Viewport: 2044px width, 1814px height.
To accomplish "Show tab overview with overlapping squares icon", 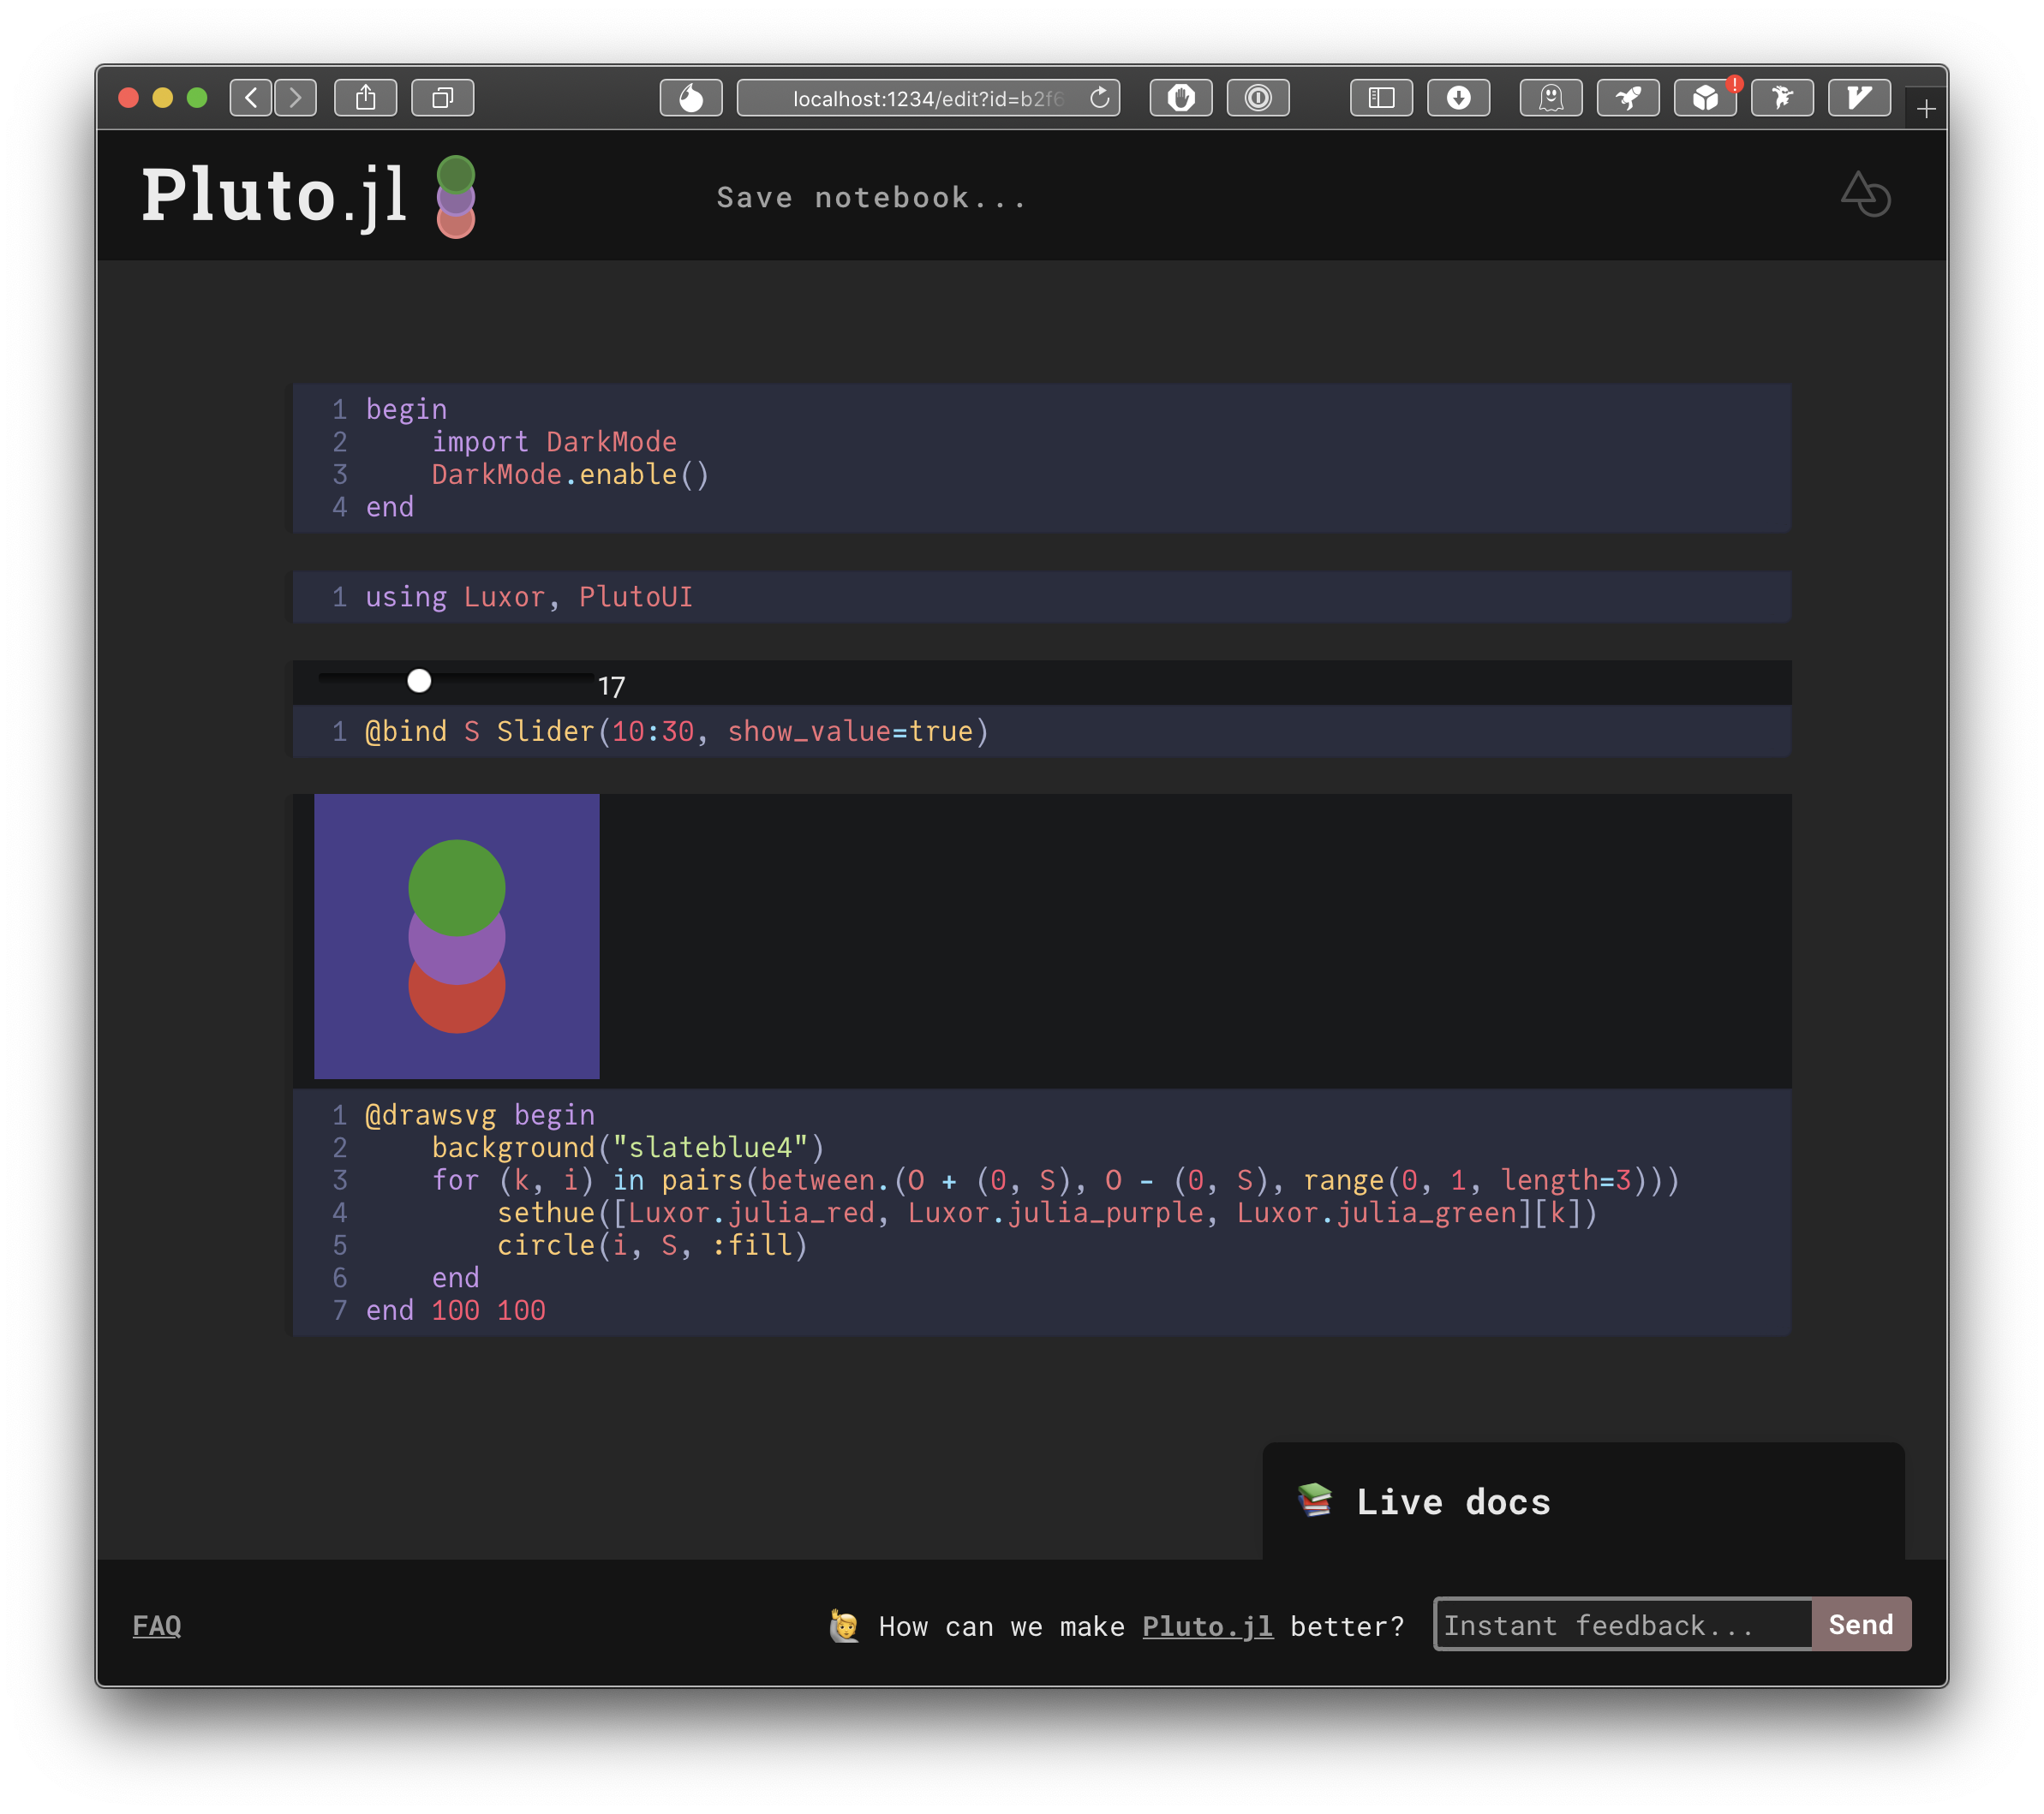I will pyautogui.click(x=442, y=98).
